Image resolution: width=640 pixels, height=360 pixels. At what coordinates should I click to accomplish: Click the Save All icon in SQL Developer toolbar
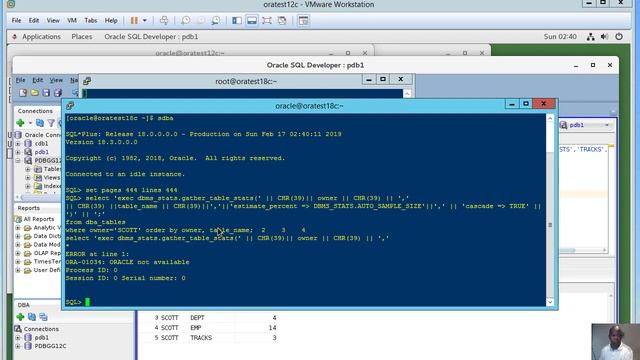click(x=58, y=93)
